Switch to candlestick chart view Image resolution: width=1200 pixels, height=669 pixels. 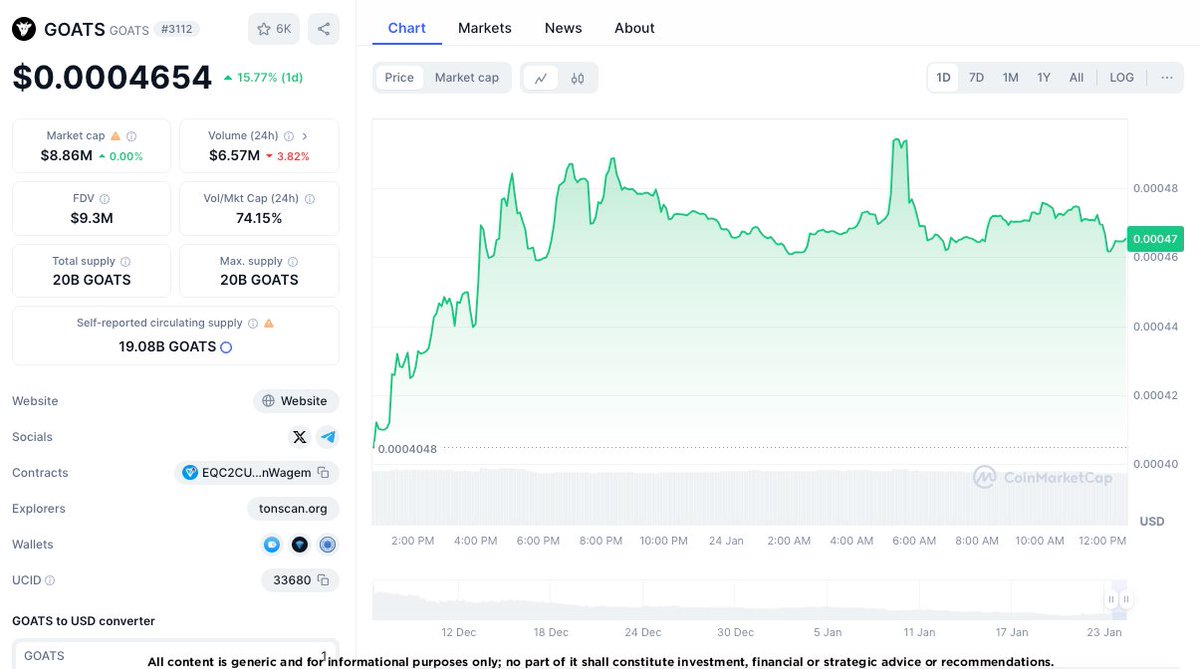[577, 78]
